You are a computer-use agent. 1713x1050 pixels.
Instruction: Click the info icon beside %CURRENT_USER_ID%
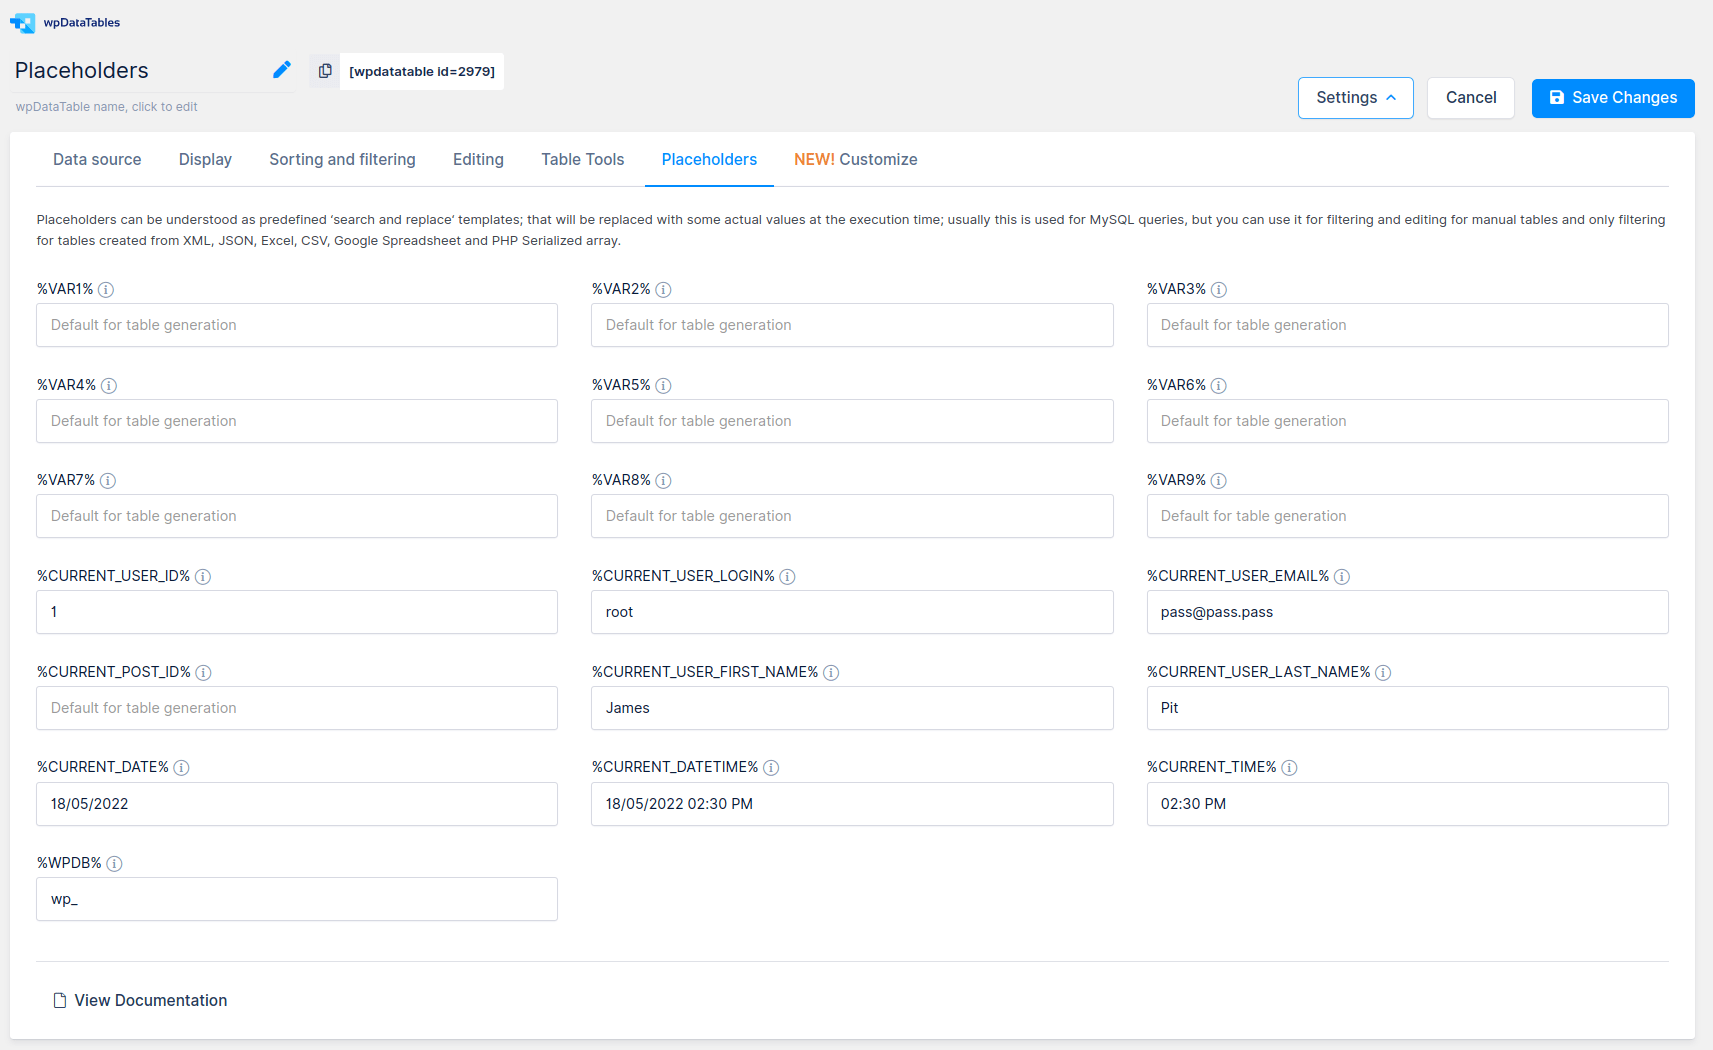(204, 576)
